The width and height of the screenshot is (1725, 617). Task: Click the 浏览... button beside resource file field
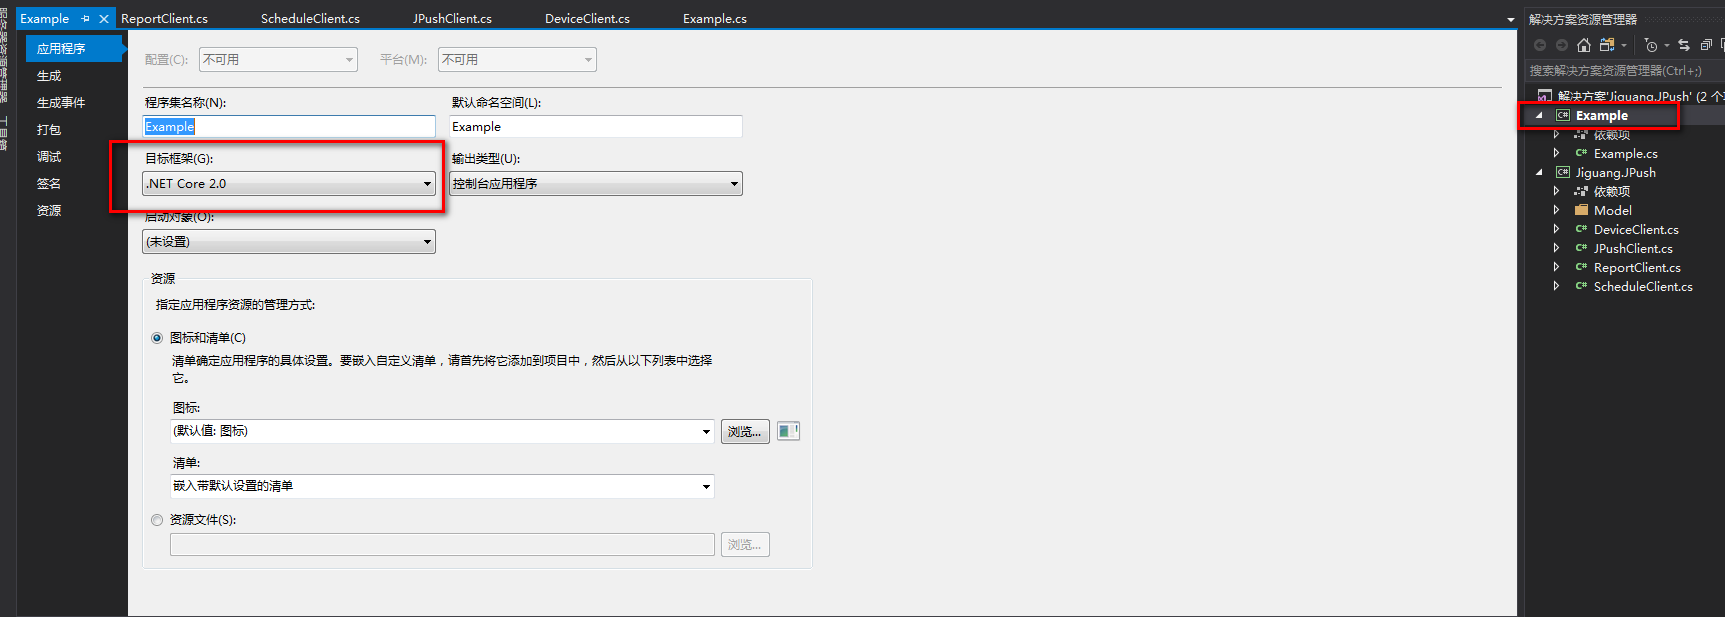click(x=745, y=545)
